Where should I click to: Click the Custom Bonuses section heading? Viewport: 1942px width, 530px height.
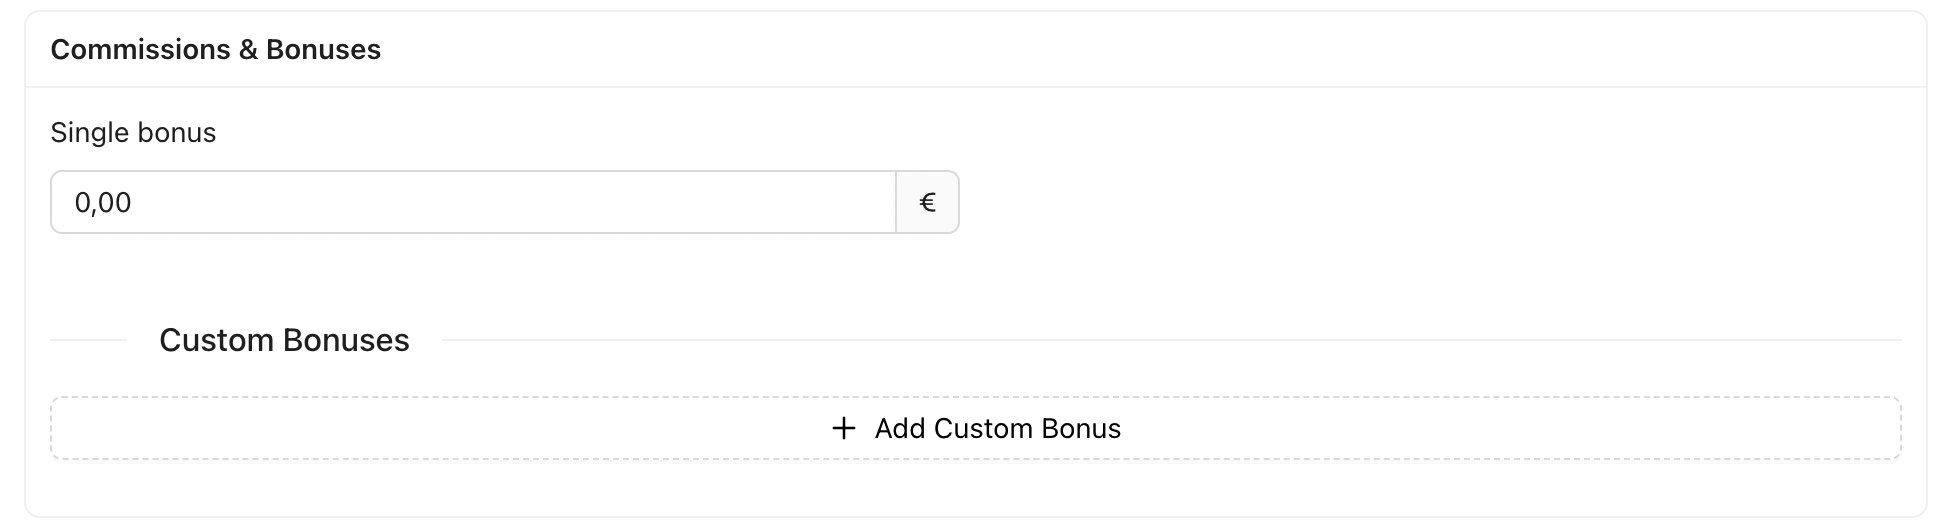284,341
